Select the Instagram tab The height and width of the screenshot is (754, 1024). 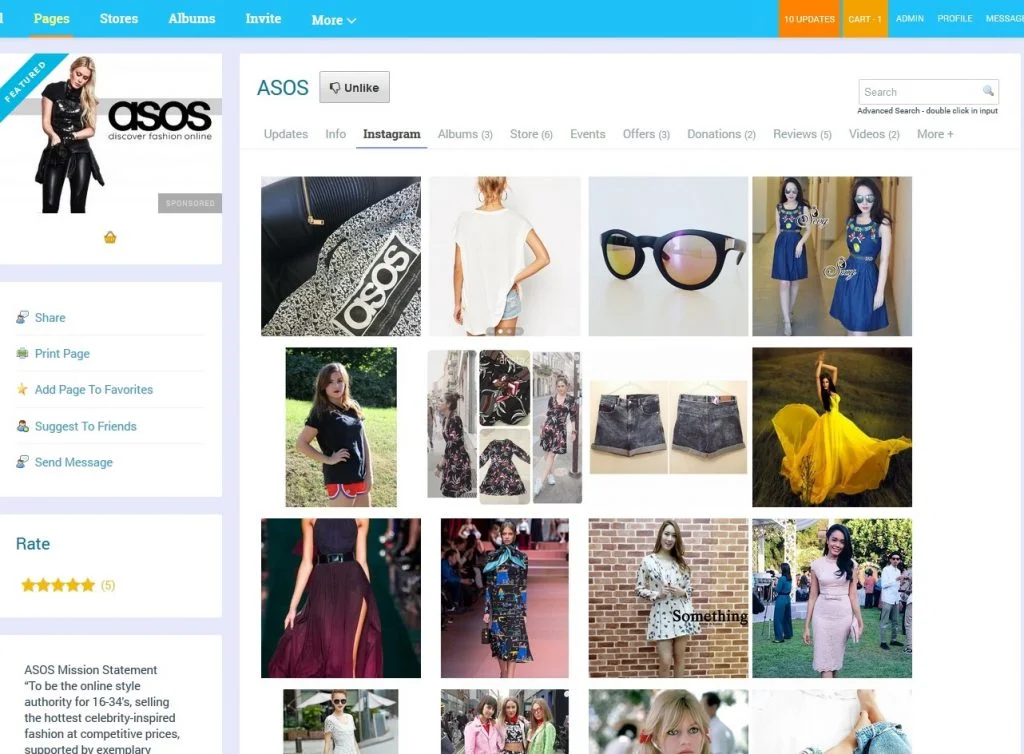(392, 134)
